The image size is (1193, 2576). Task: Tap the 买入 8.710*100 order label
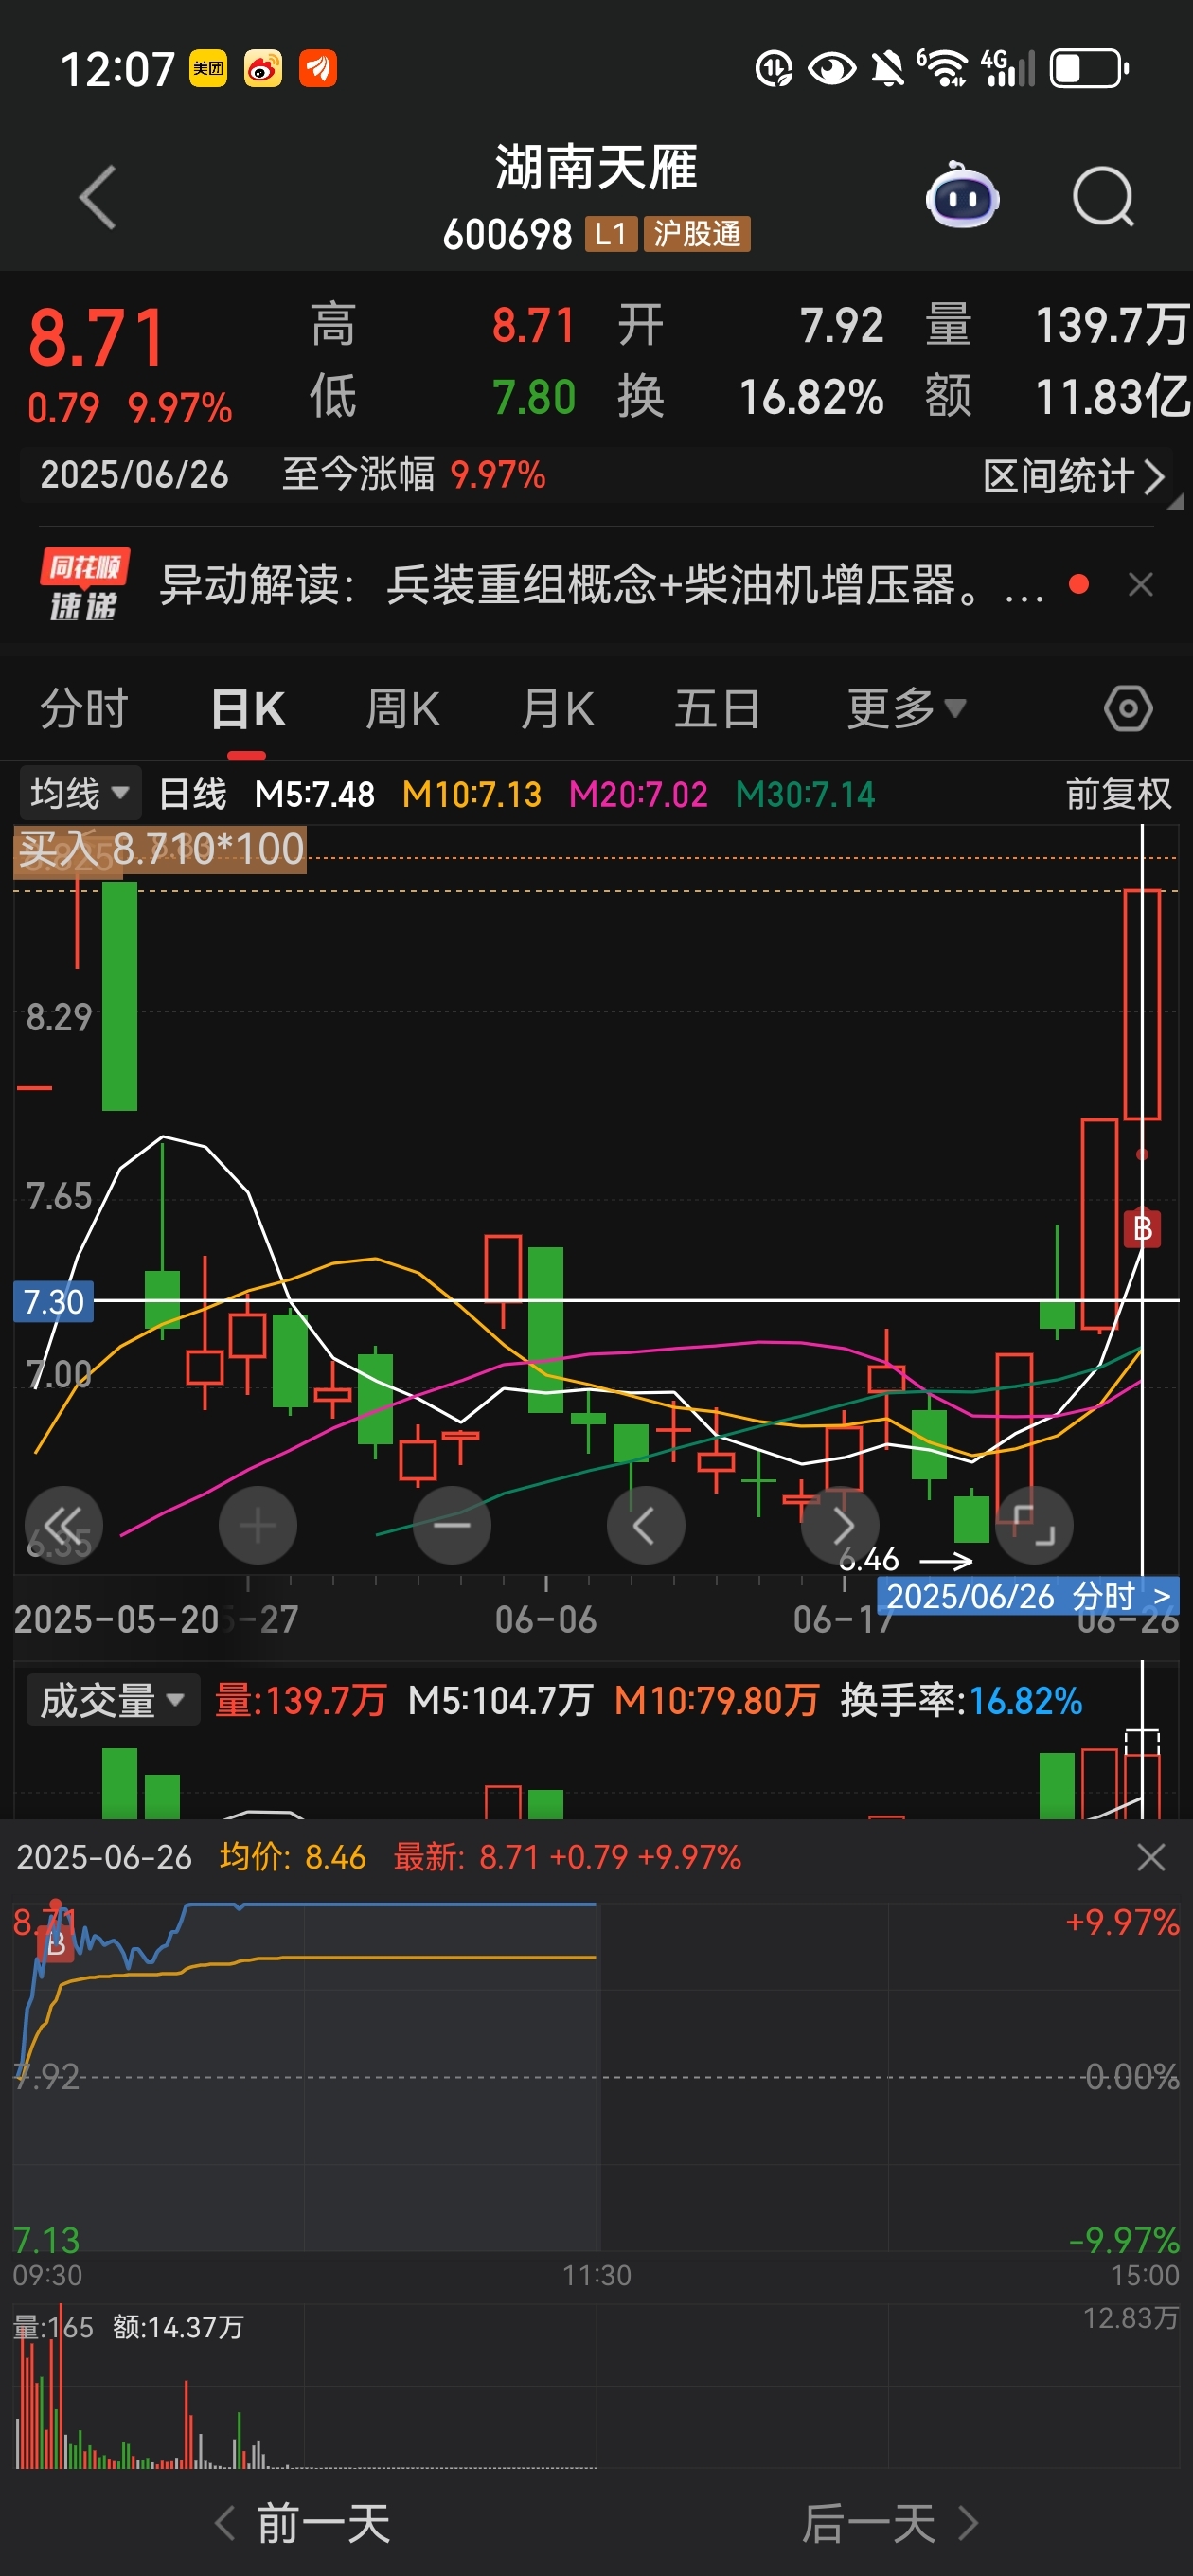(160, 850)
